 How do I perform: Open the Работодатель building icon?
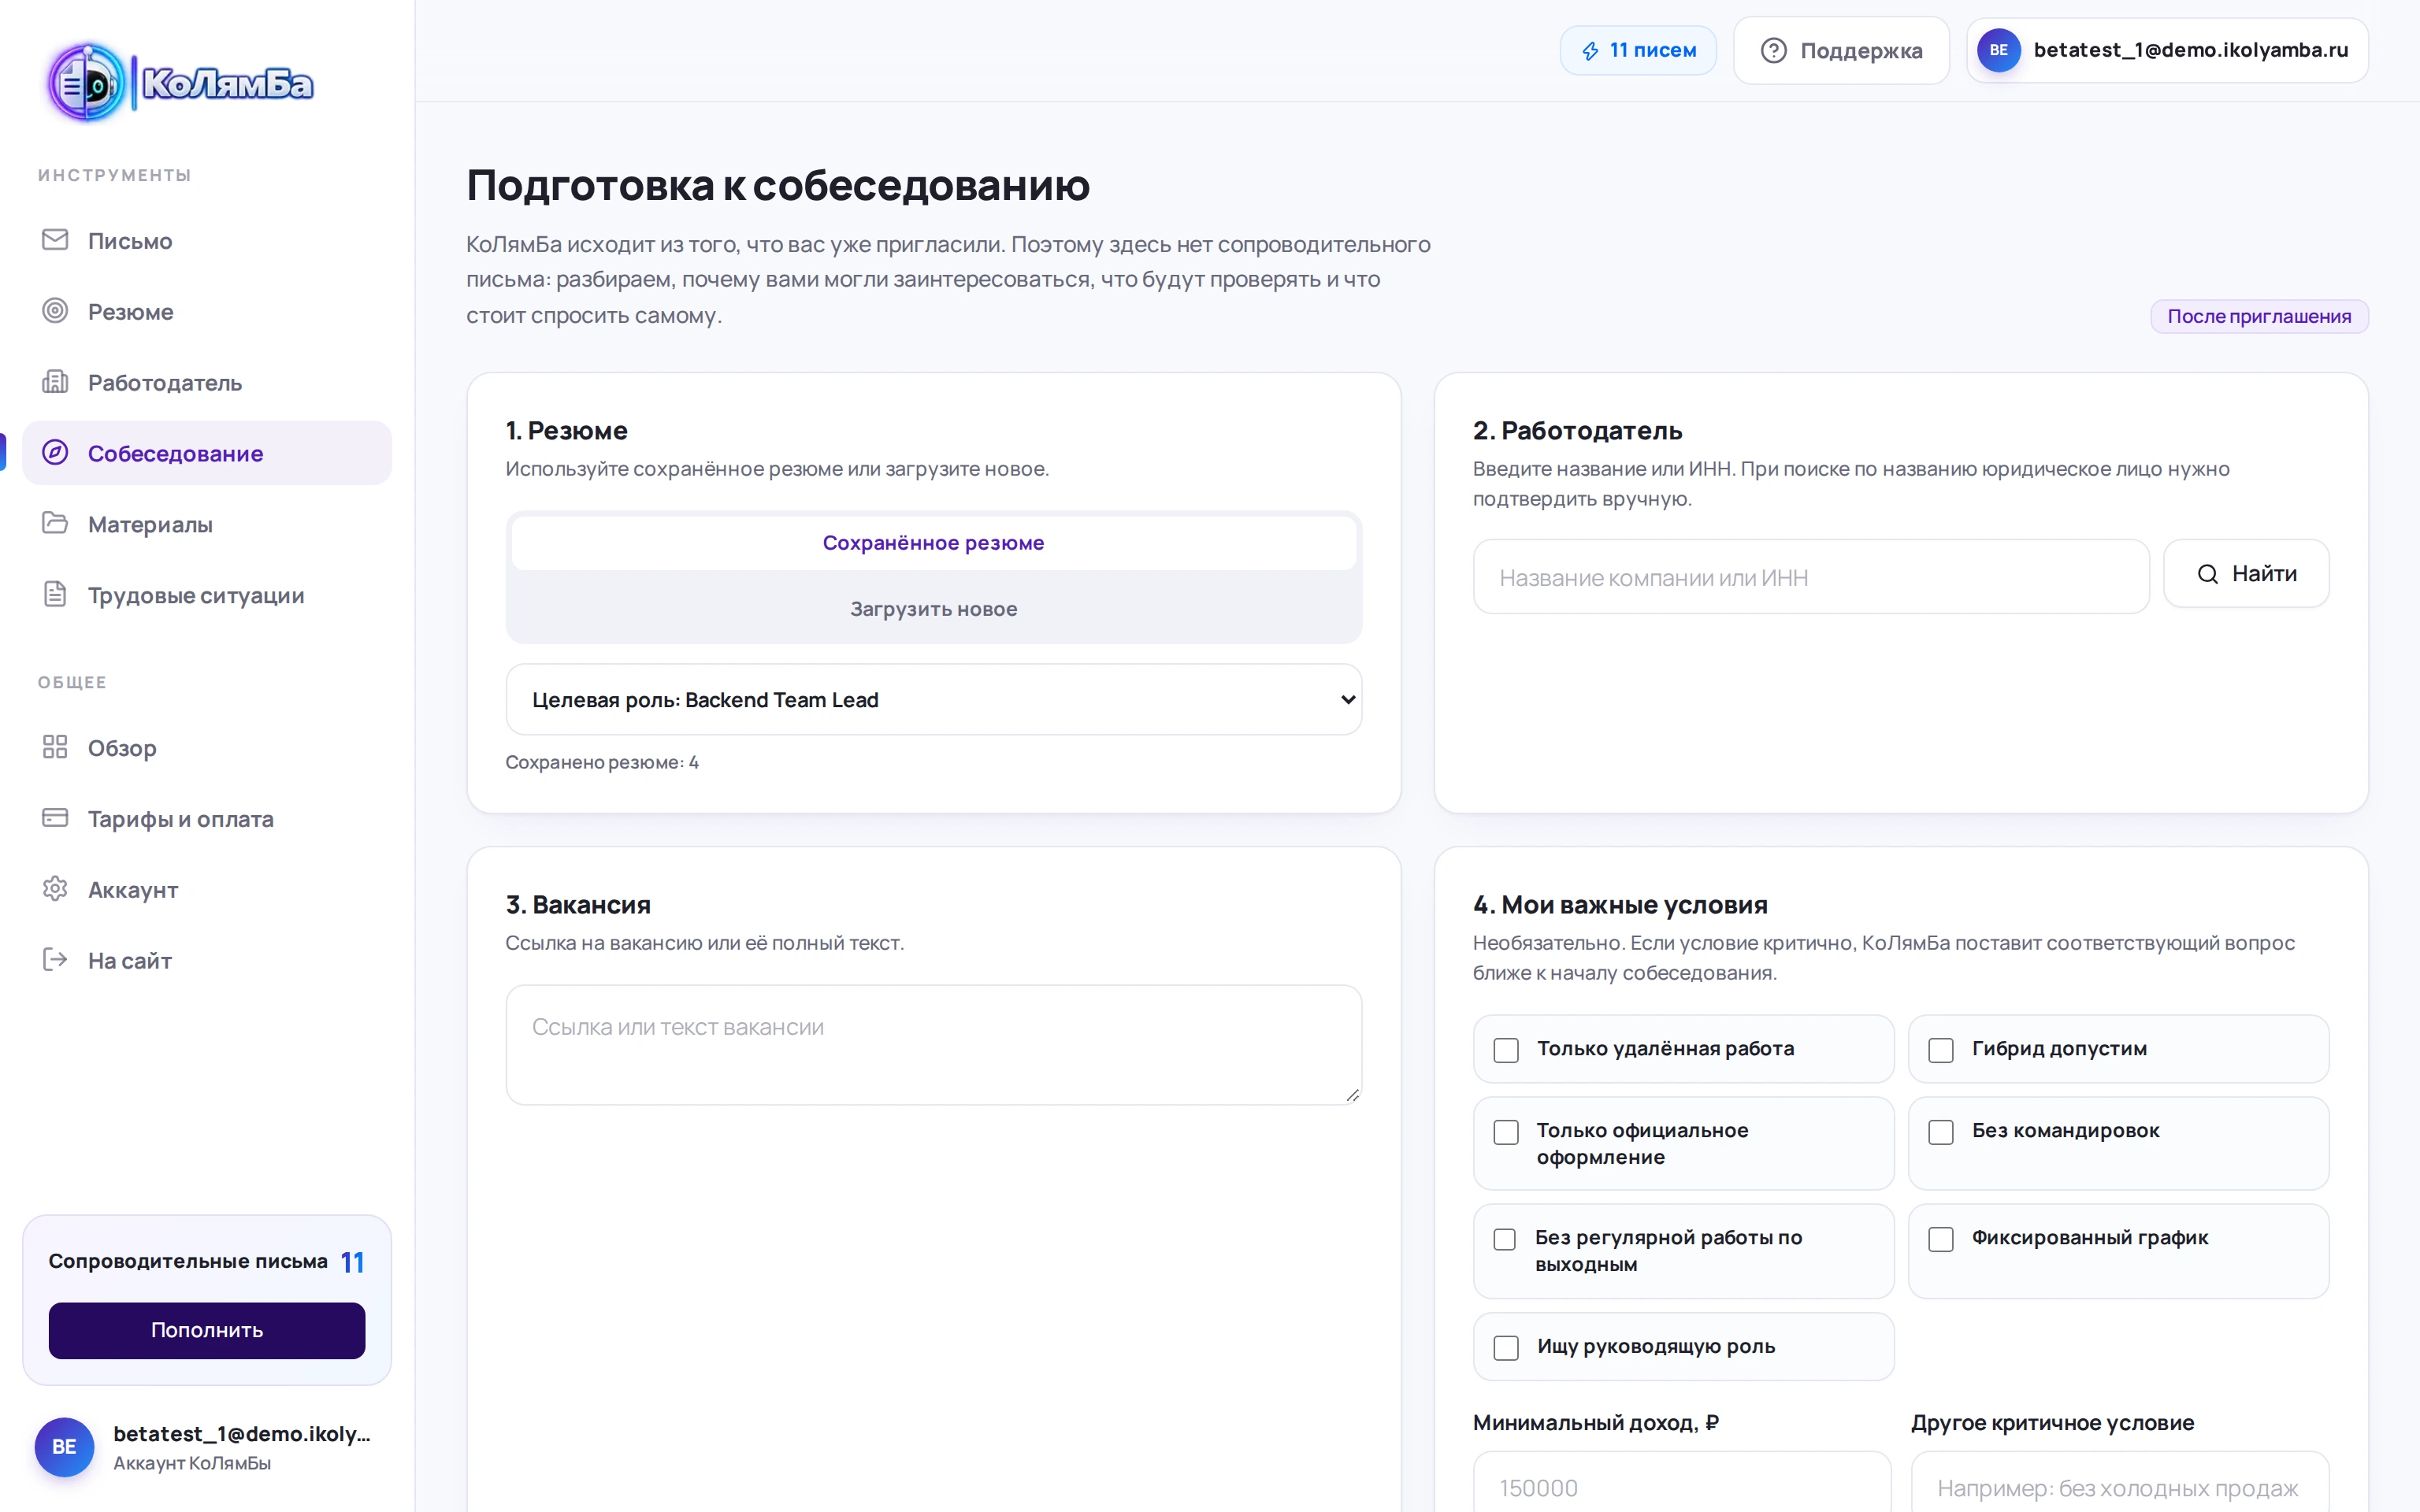coord(55,382)
